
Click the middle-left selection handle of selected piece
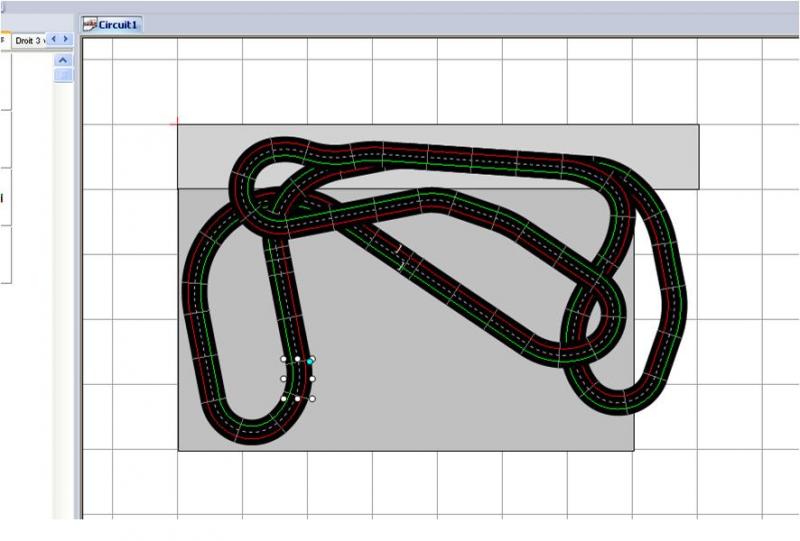(x=284, y=378)
